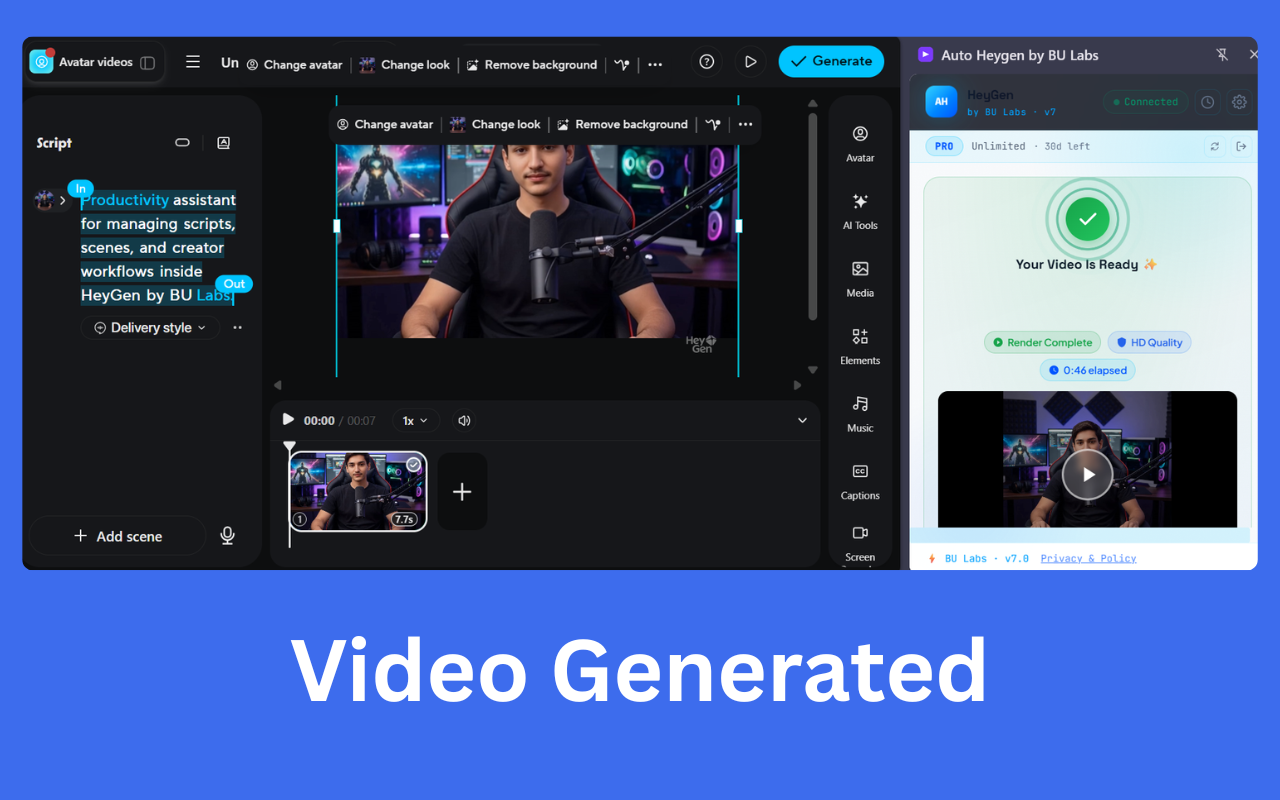Image resolution: width=1280 pixels, height=800 pixels.
Task: Mute the audio with the speaker icon
Action: pos(464,421)
